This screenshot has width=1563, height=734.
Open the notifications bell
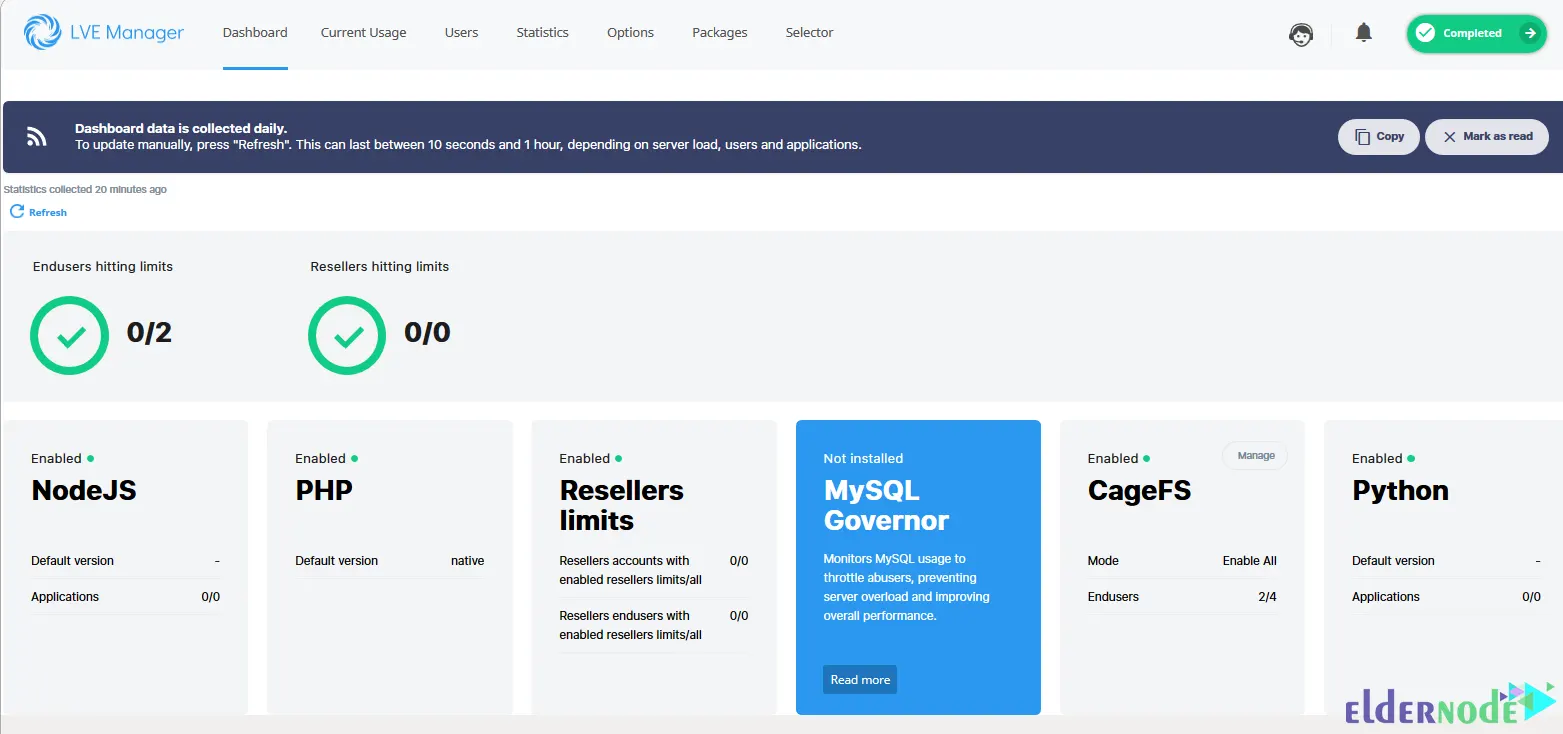[x=1363, y=32]
